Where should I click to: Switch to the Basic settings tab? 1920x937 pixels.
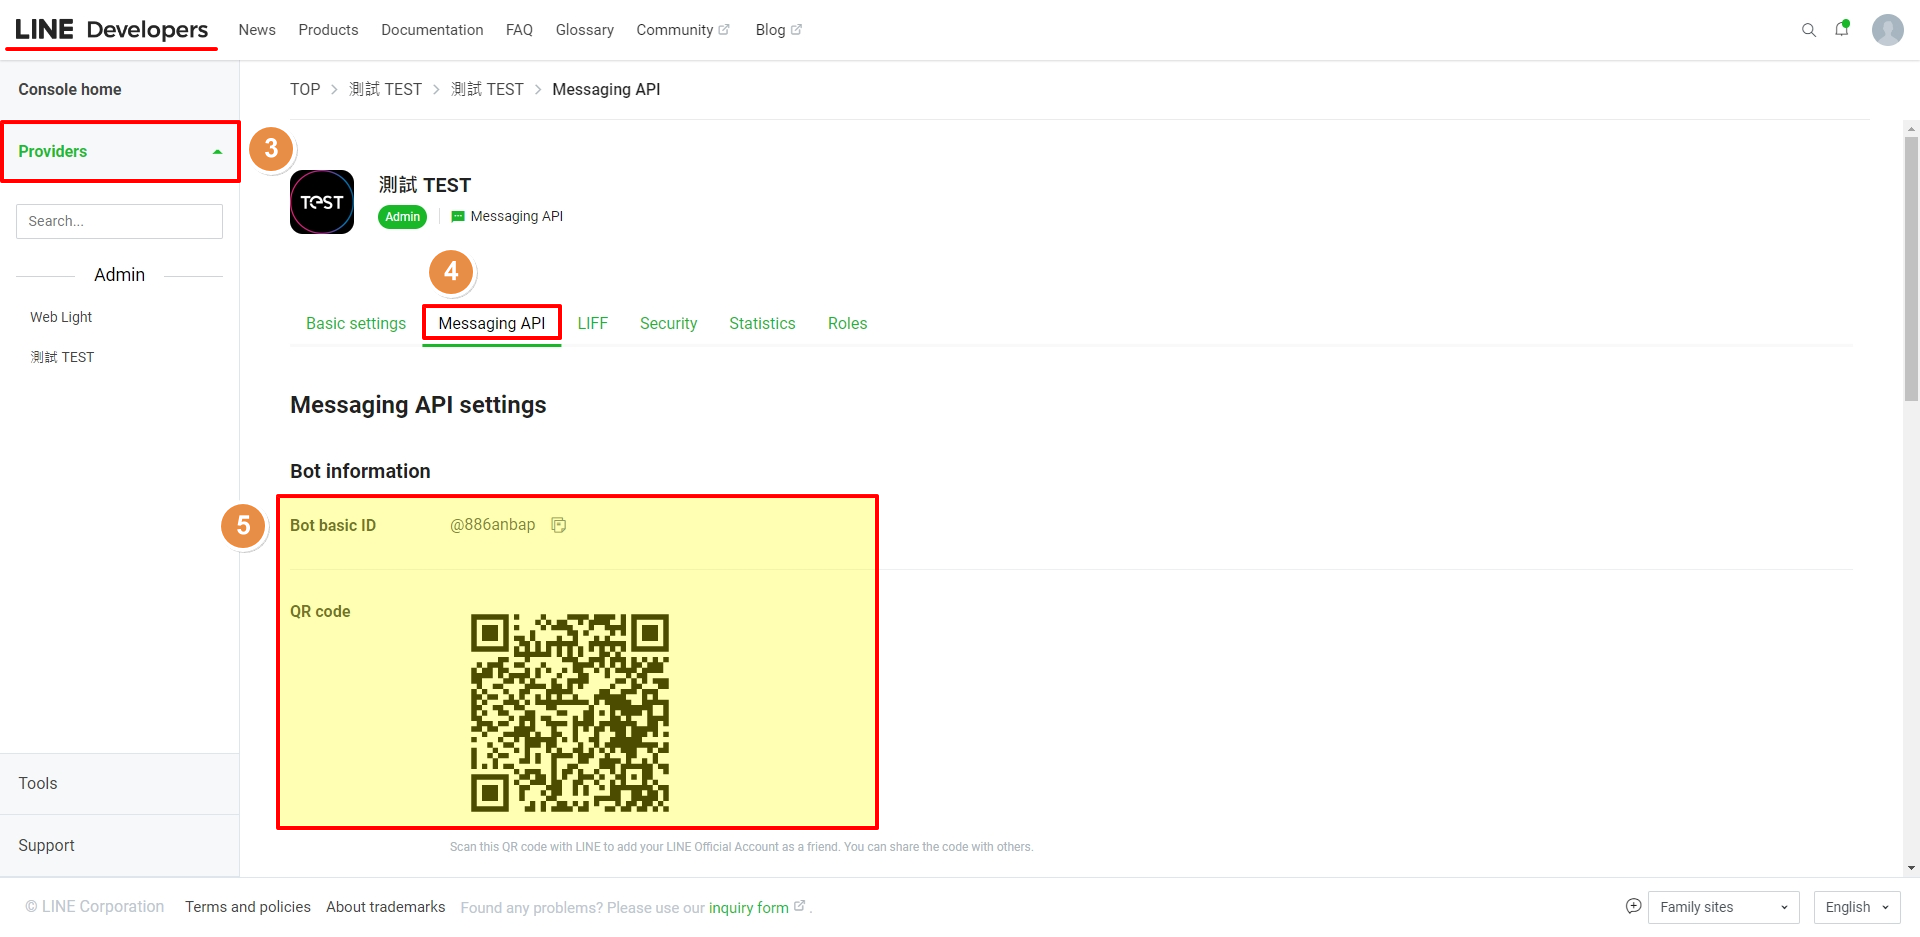pos(356,323)
